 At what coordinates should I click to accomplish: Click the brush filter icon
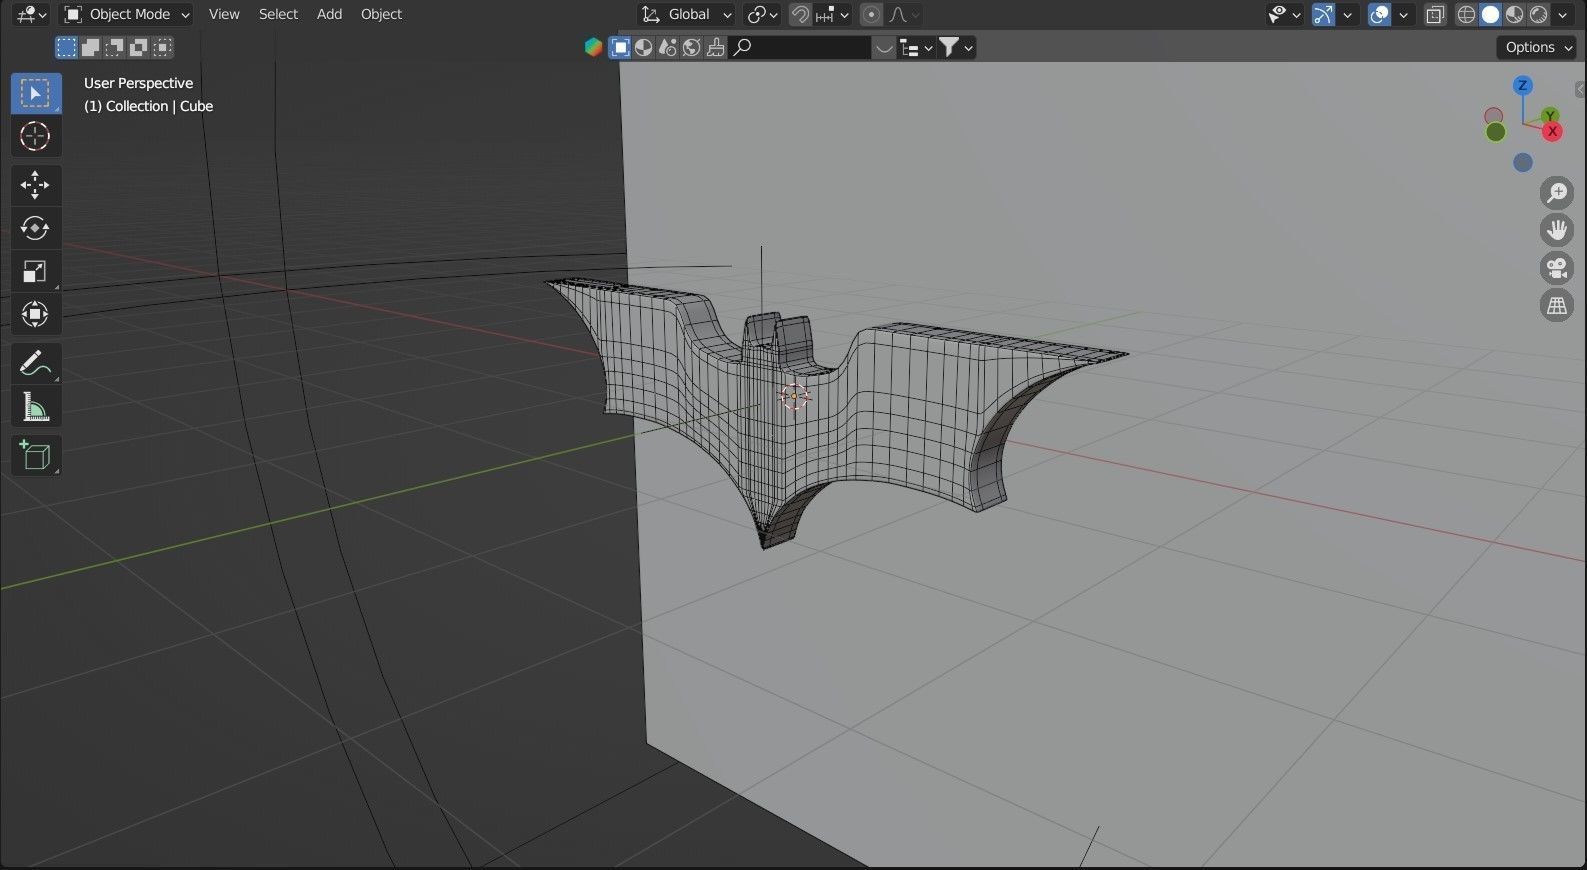(x=715, y=47)
